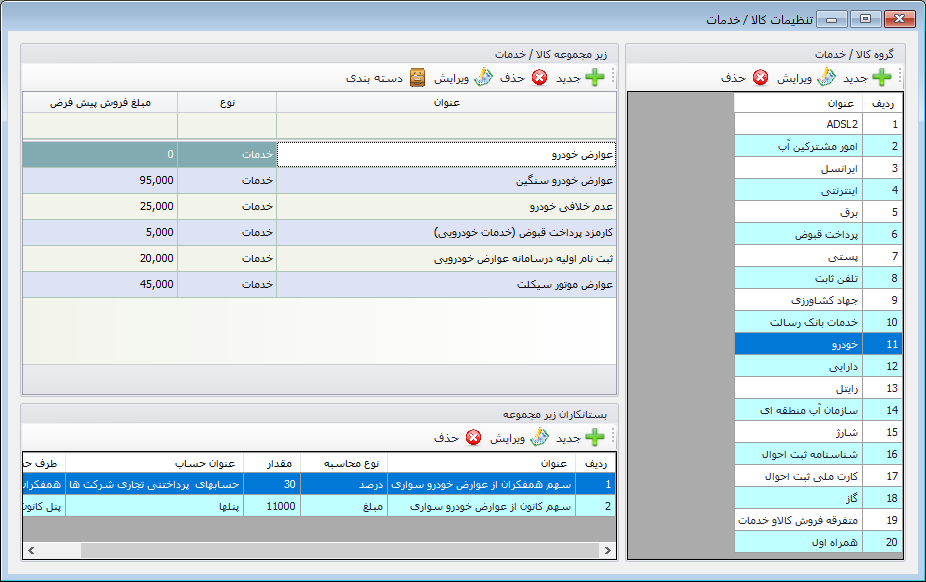Click the دسته بندی category box icon
926x582 pixels.
click(x=418, y=77)
